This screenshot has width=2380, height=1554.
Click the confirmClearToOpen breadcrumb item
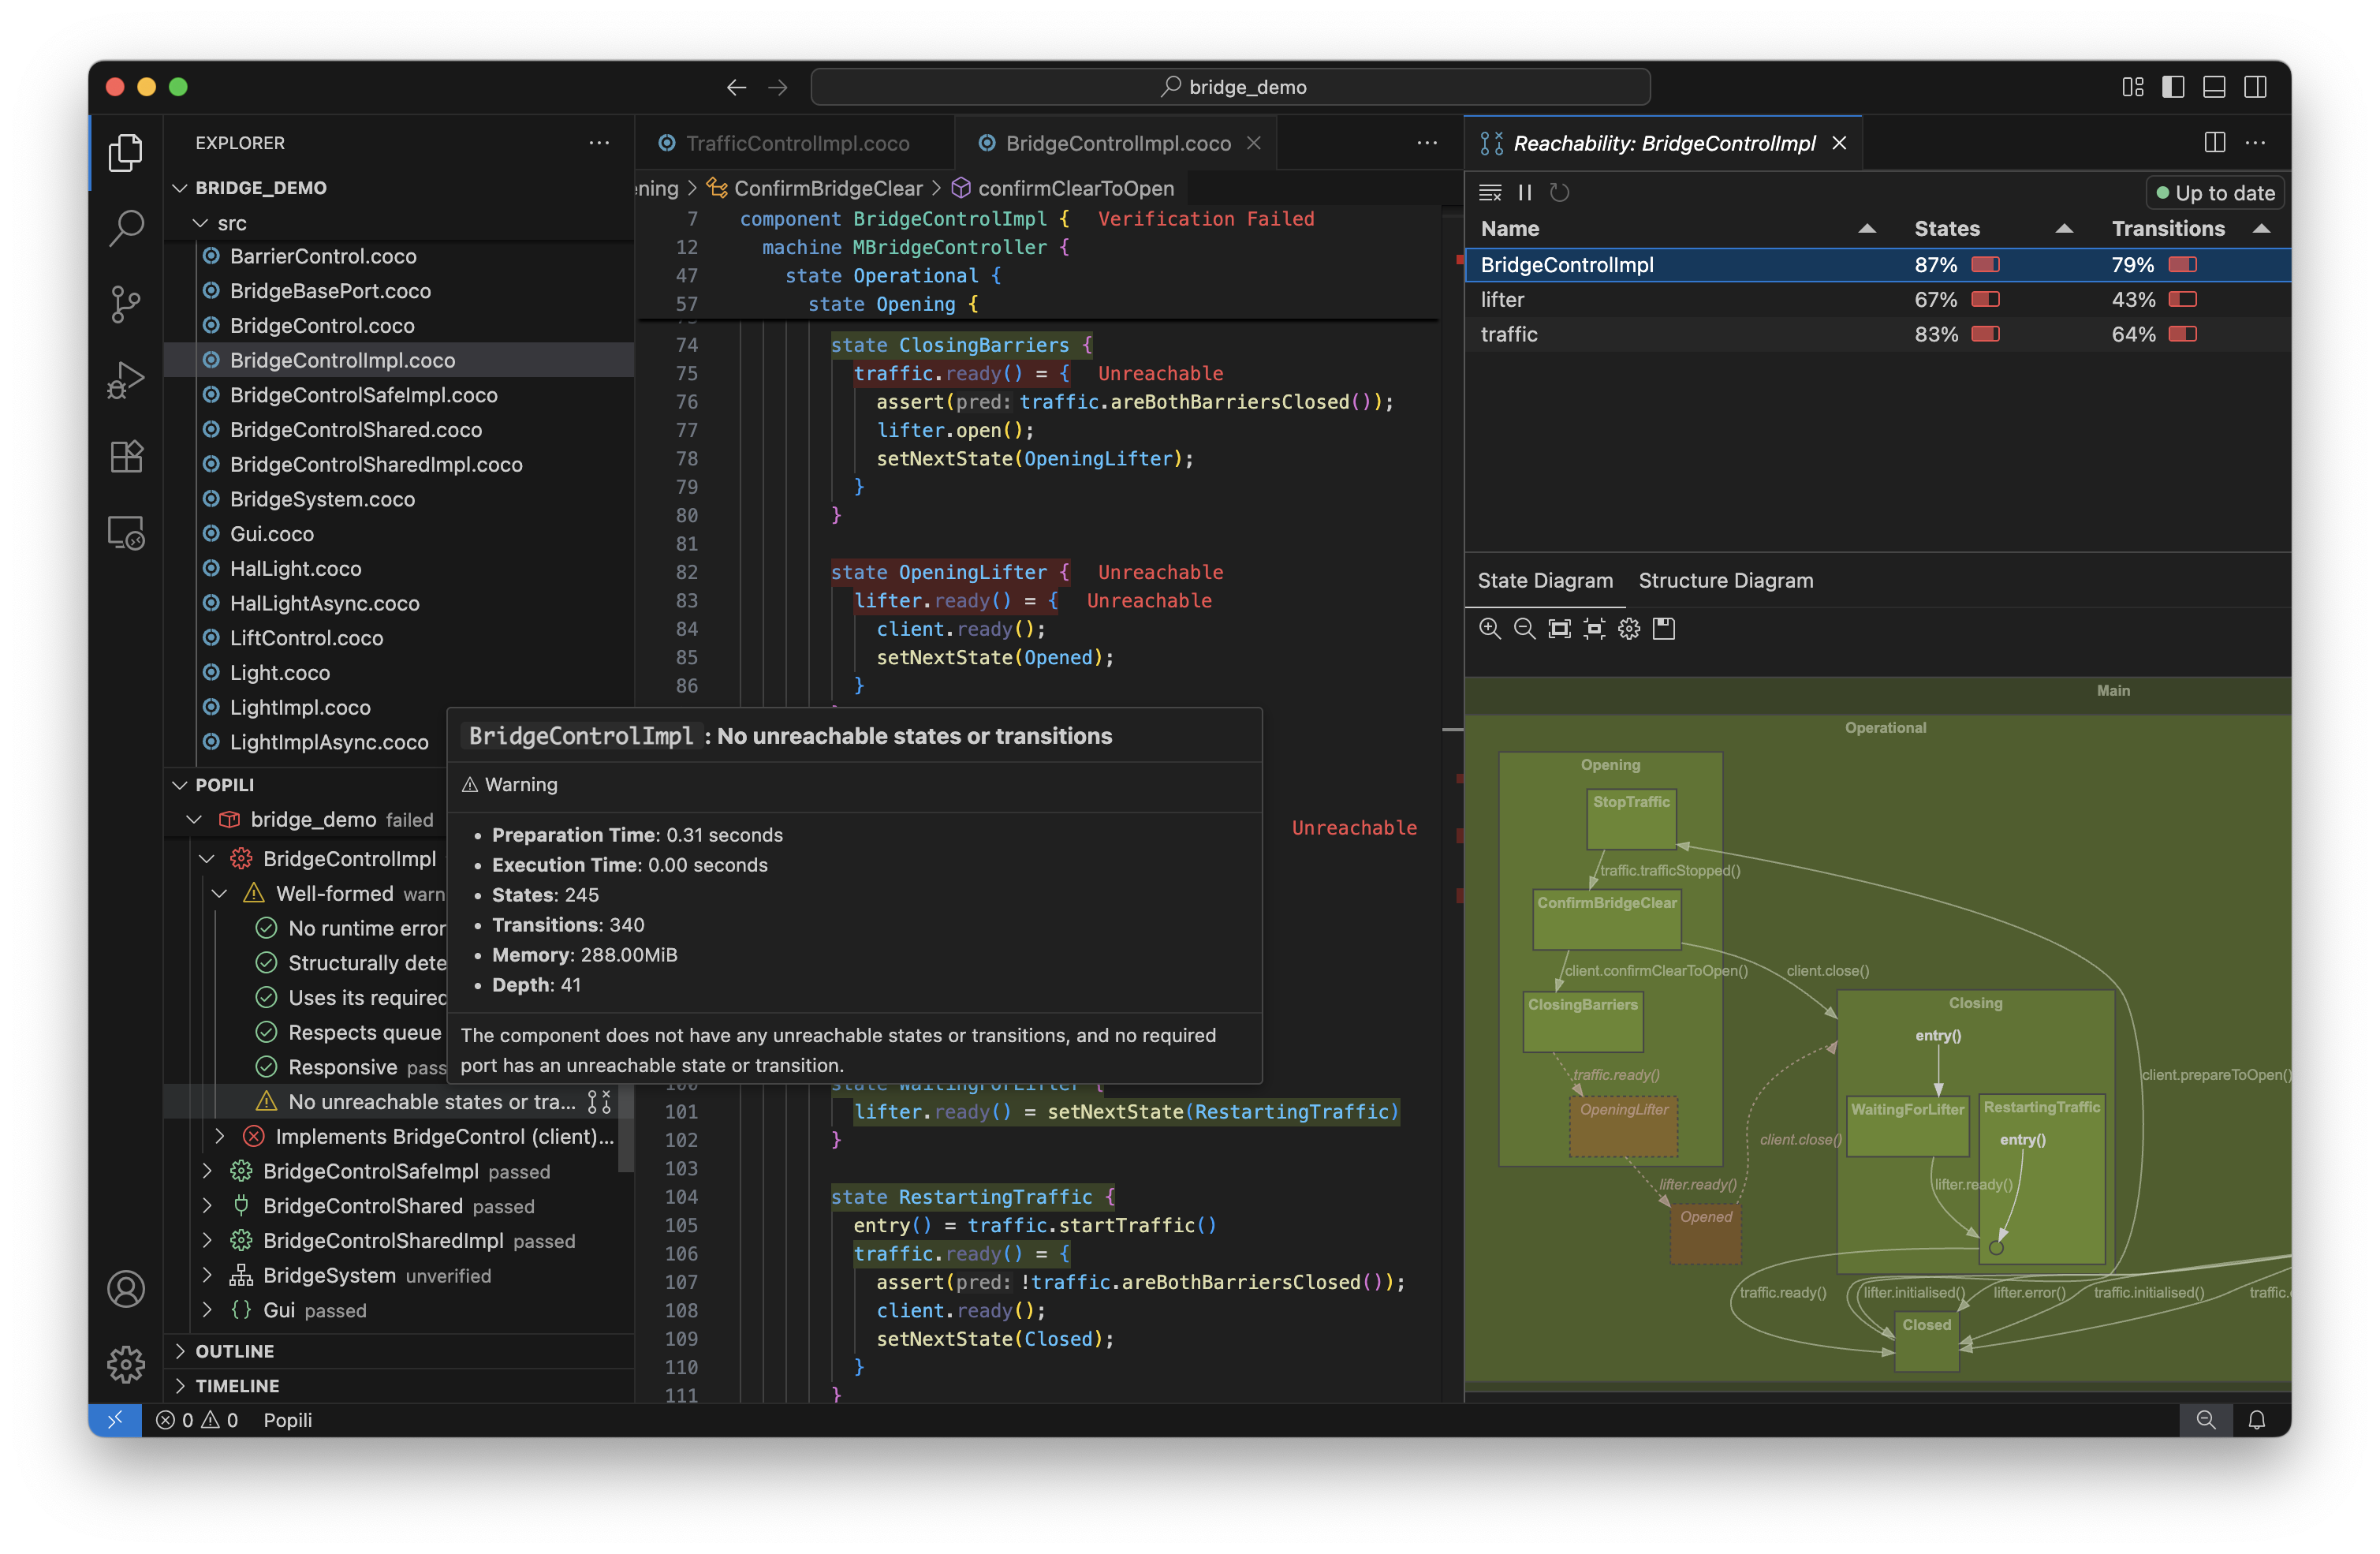pos(1075,188)
